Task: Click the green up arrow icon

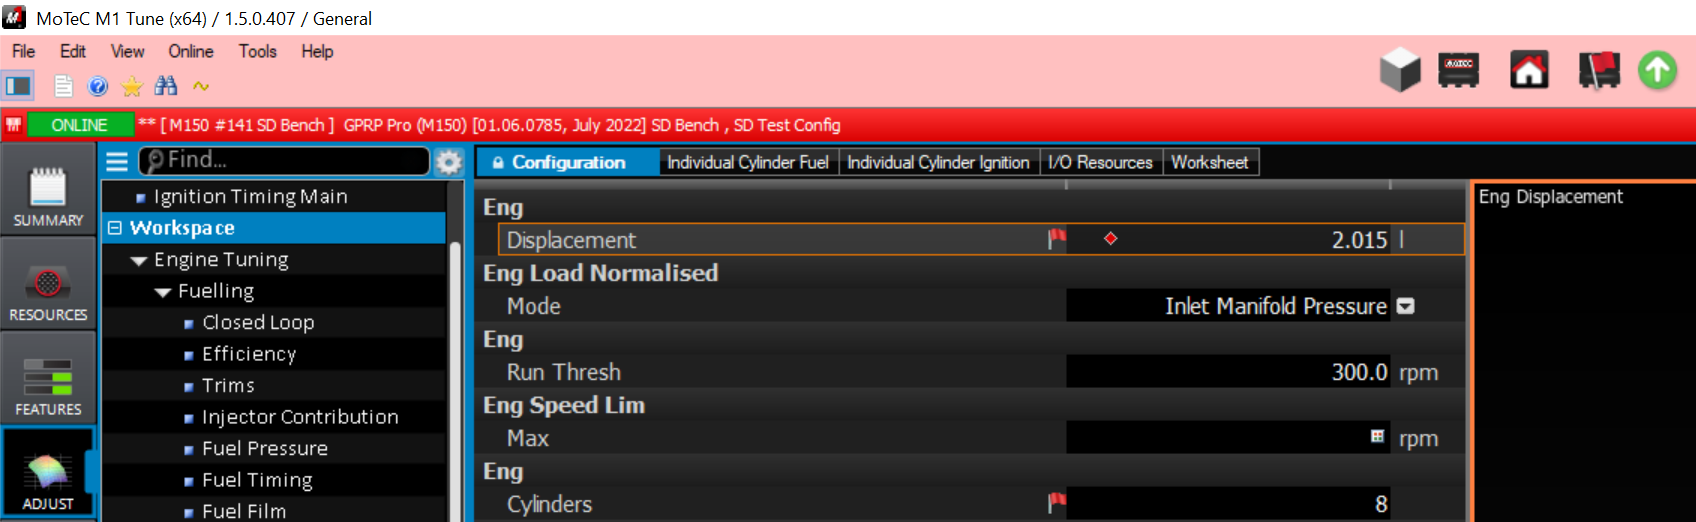Action: (1657, 70)
